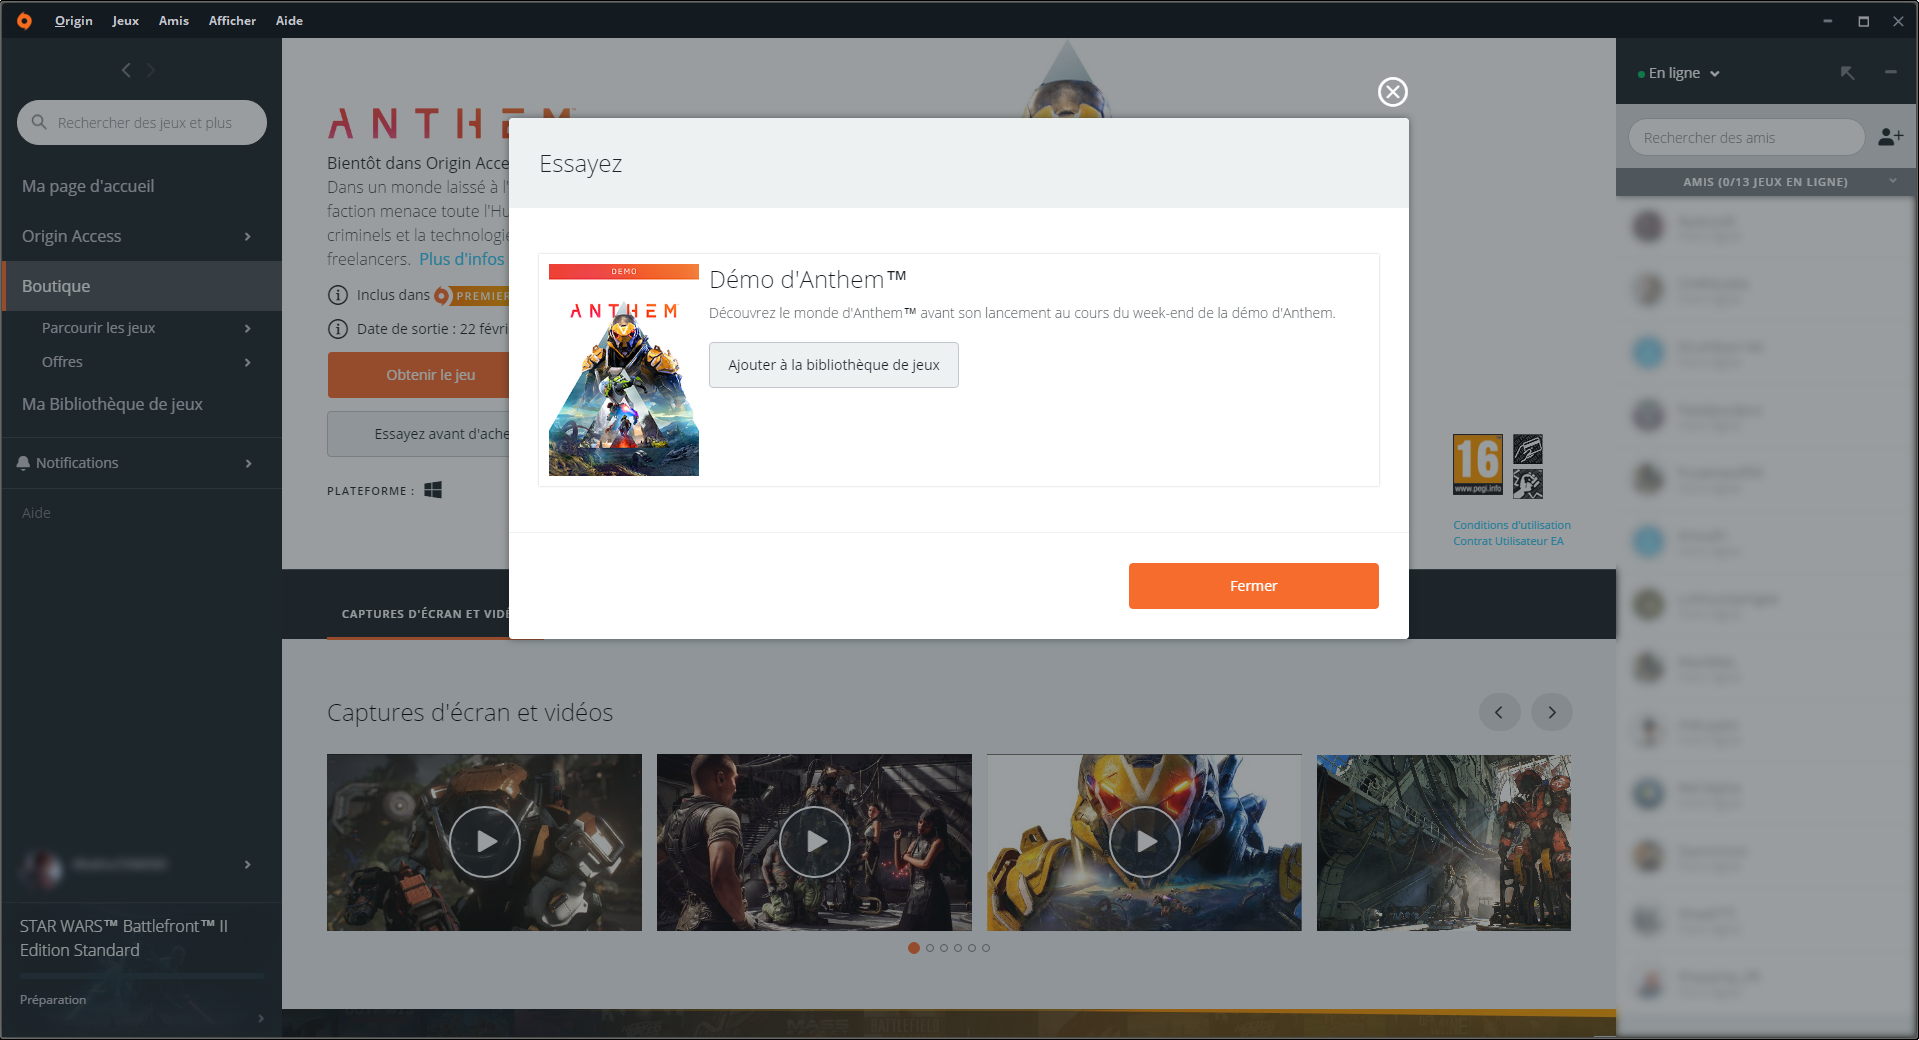This screenshot has height=1040, width=1919.
Task: Click Ajouter à la bibliothèque de jeux
Action: coord(834,365)
